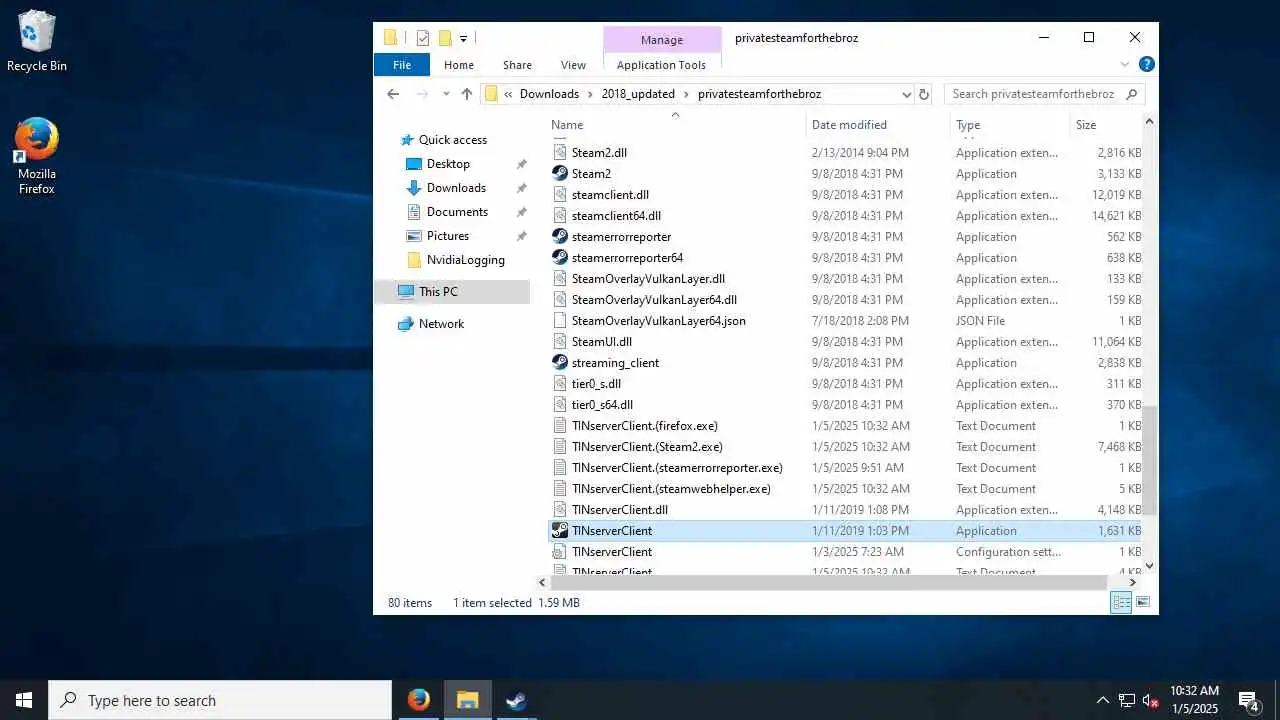The height and width of the screenshot is (720, 1280).
Task: Sort files by Date modified column
Action: [877, 125]
